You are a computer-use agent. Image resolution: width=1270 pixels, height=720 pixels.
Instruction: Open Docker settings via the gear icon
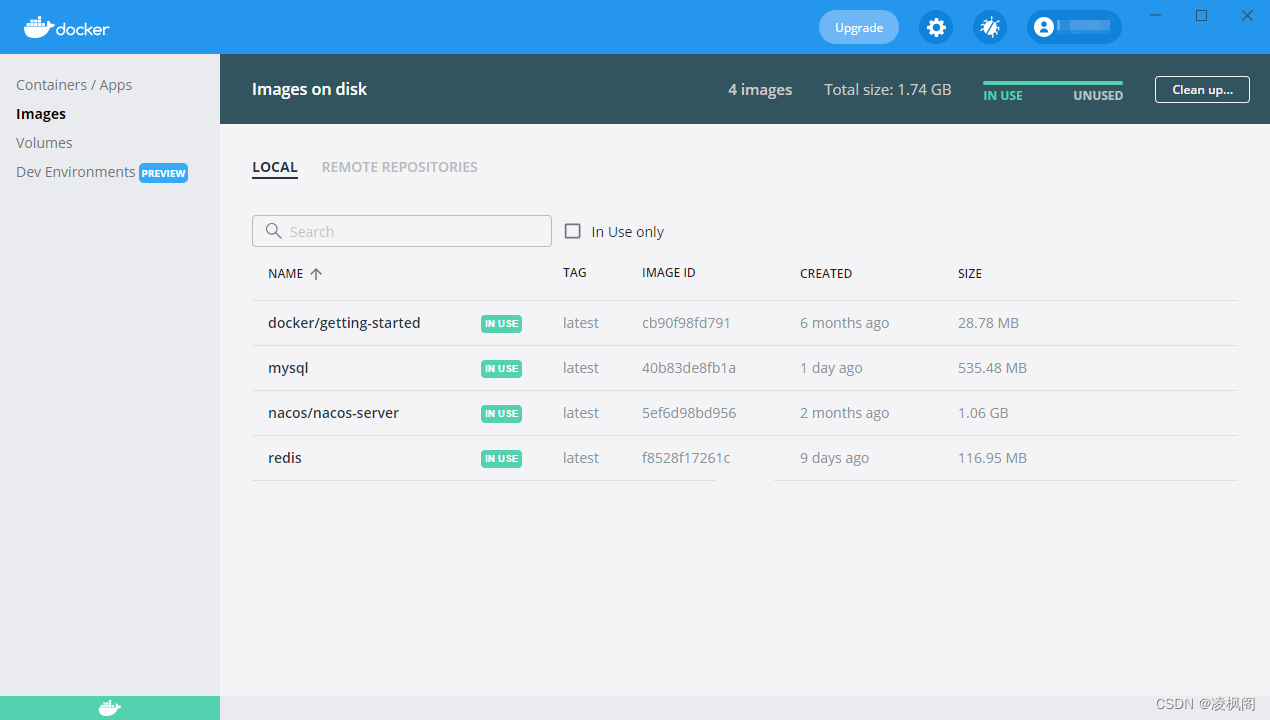click(x=936, y=27)
